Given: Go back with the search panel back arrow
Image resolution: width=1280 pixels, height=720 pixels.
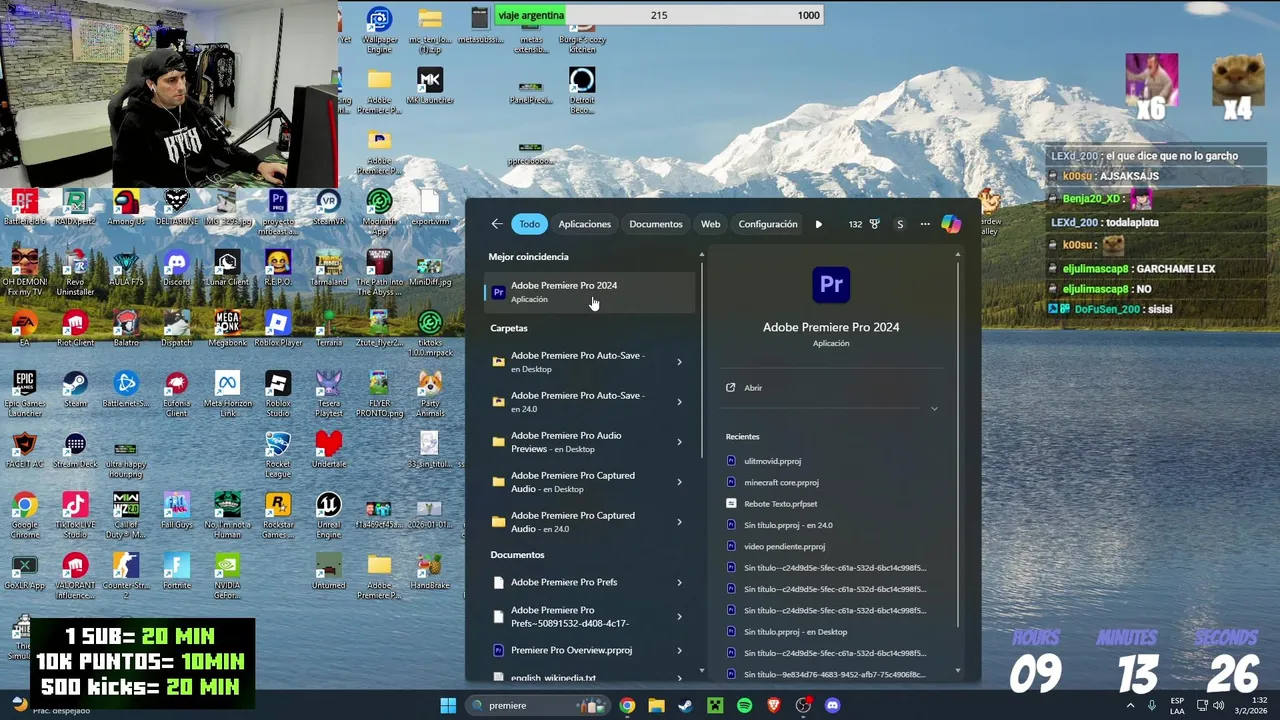Looking at the screenshot, I should [x=497, y=224].
